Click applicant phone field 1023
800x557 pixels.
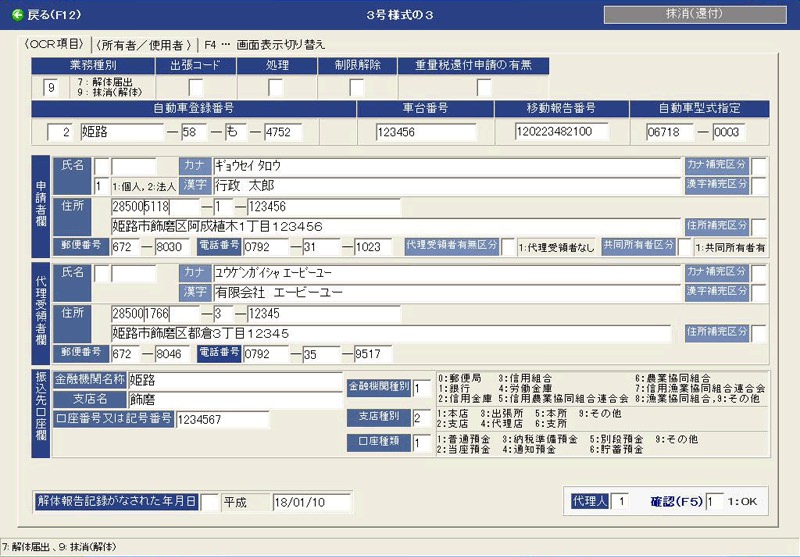[373, 247]
